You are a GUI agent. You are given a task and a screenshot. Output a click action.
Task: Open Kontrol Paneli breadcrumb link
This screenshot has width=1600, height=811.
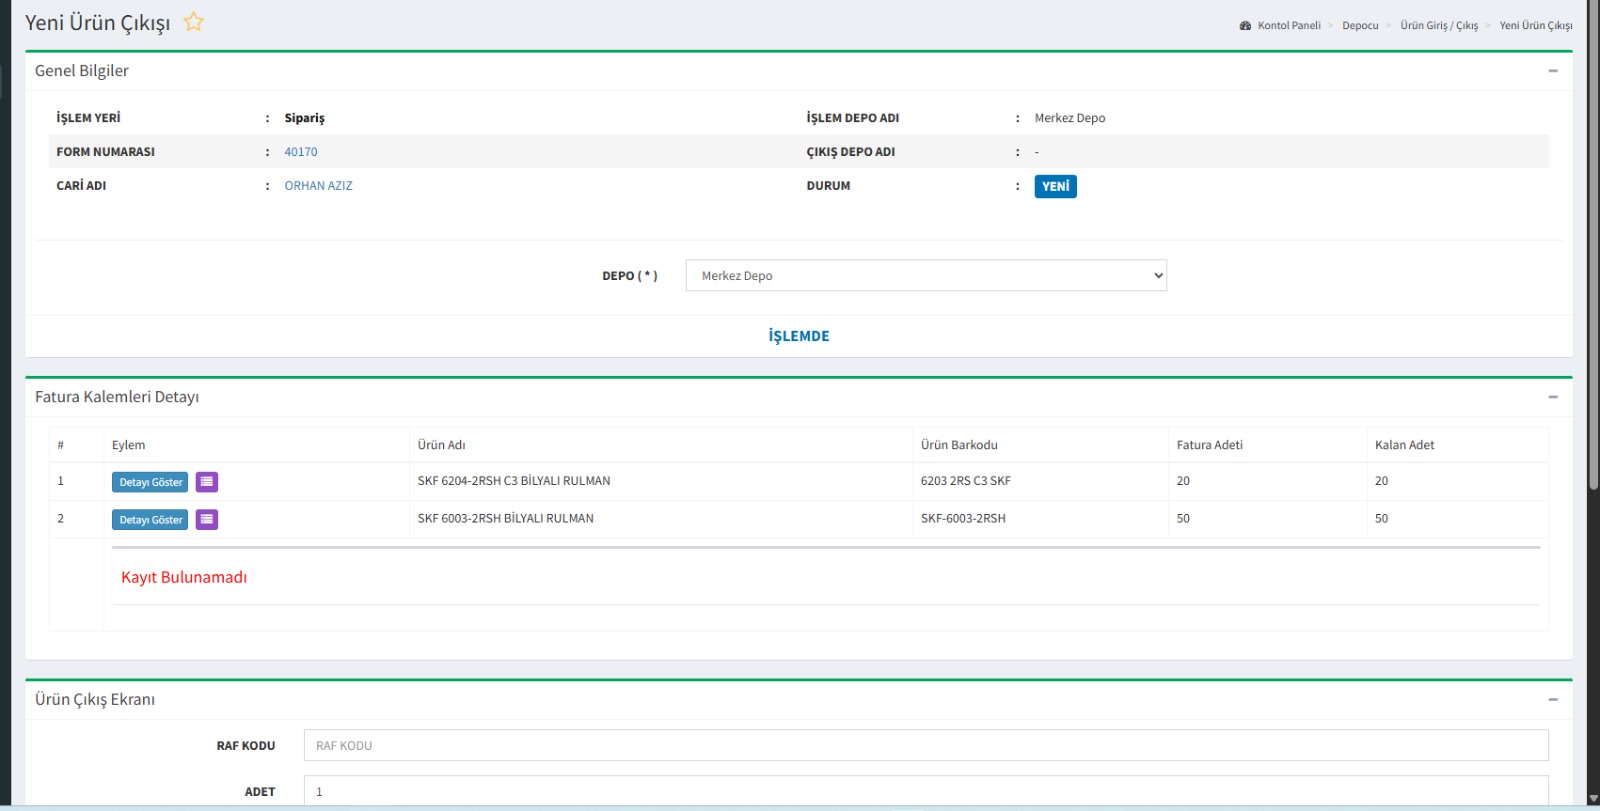coord(1288,26)
